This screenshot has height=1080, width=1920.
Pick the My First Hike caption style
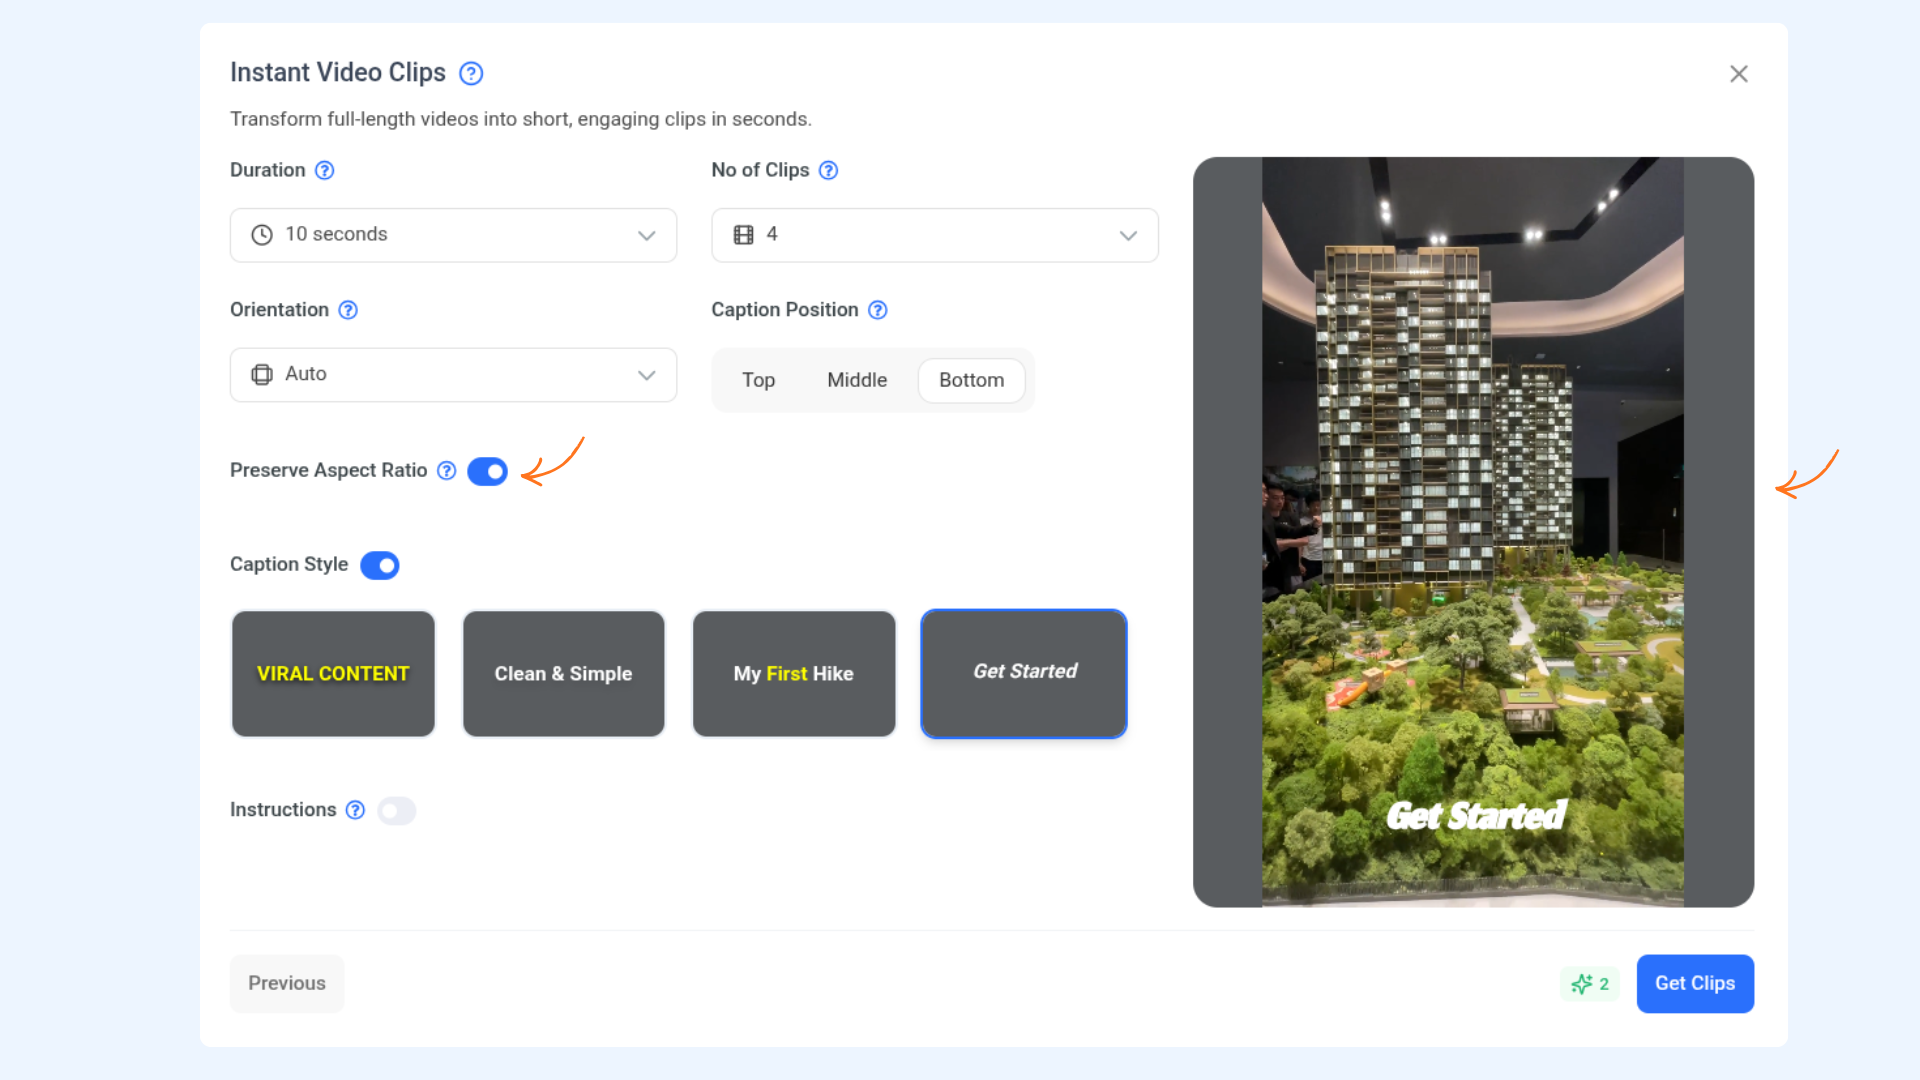click(x=794, y=674)
